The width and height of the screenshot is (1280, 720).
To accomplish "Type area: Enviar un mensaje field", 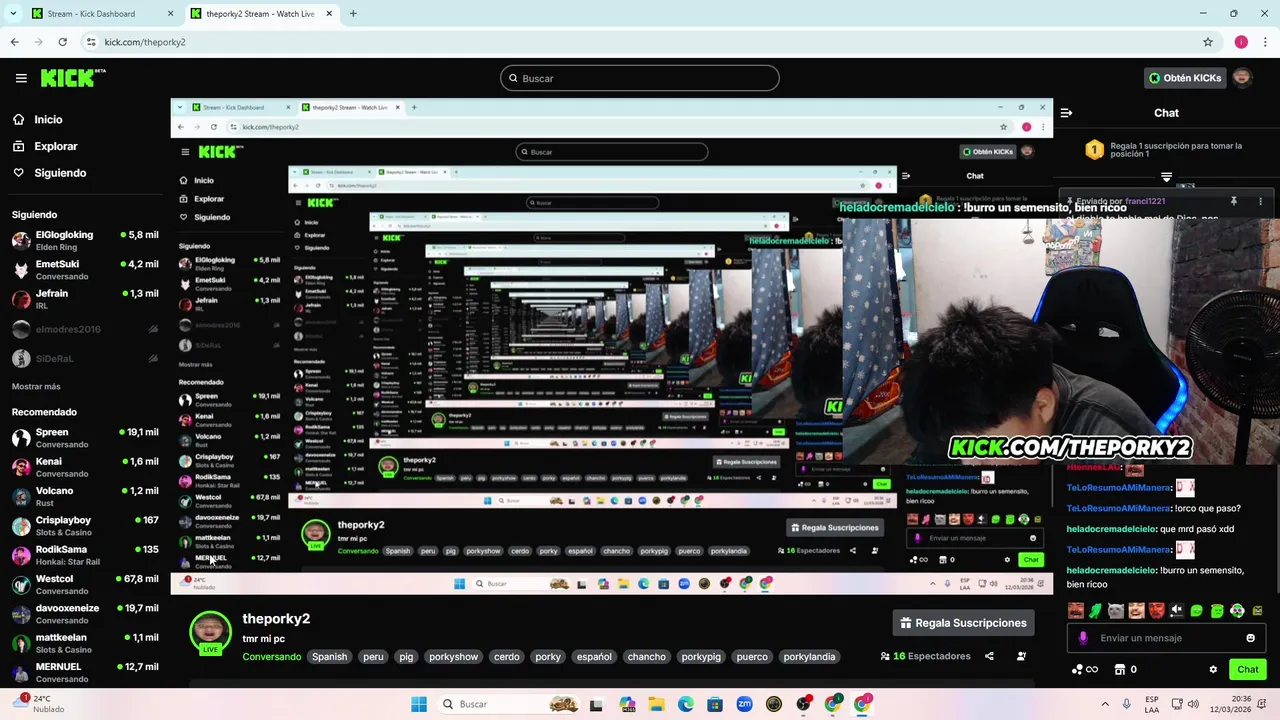I will click(x=1167, y=638).
